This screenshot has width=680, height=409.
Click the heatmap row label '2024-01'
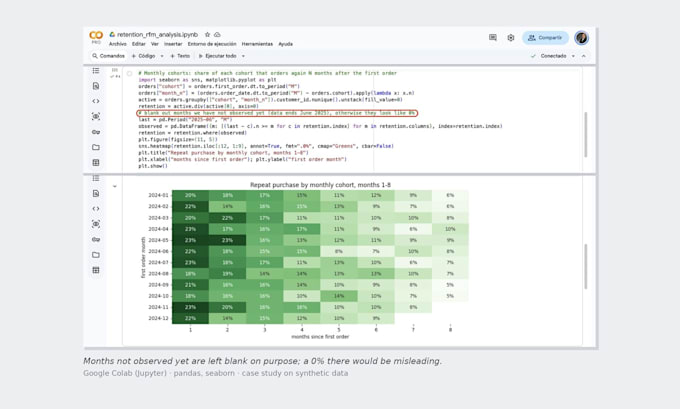(158, 195)
